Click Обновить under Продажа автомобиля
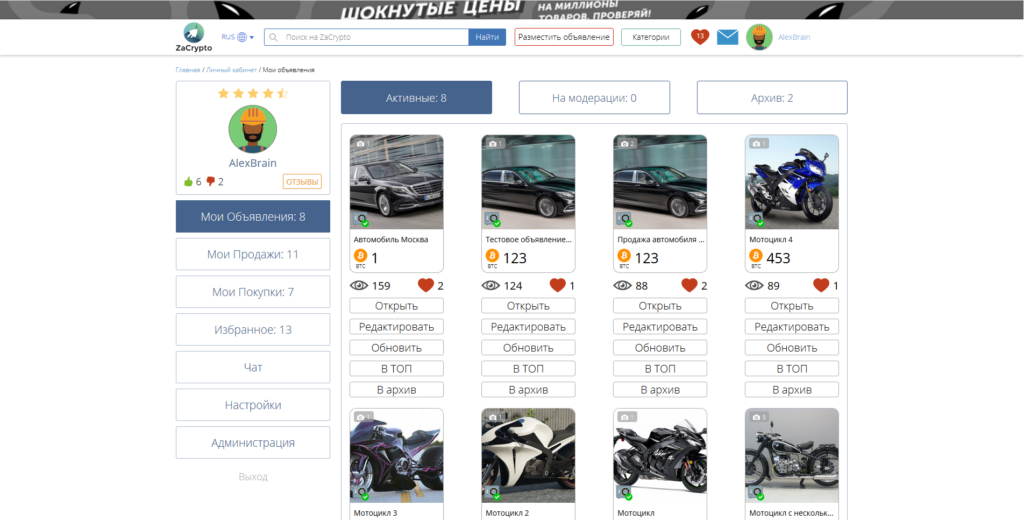The image size is (1024, 520). (x=660, y=348)
